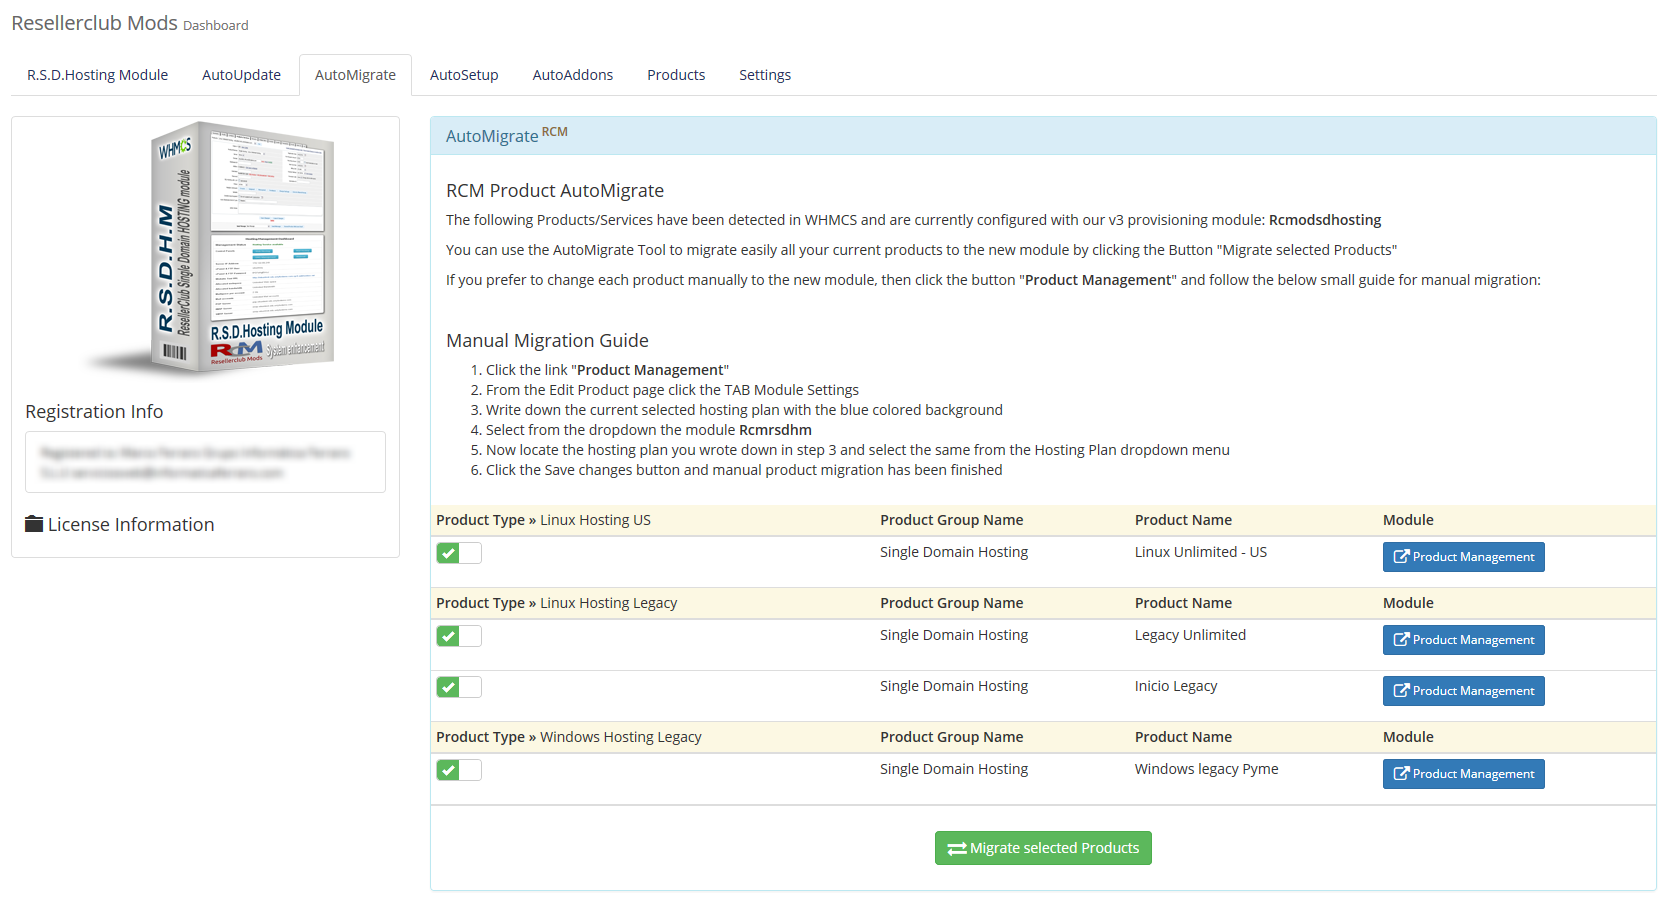Open the R.S.D.Hosting Module tab
The width and height of the screenshot is (1666, 907).
click(x=97, y=75)
